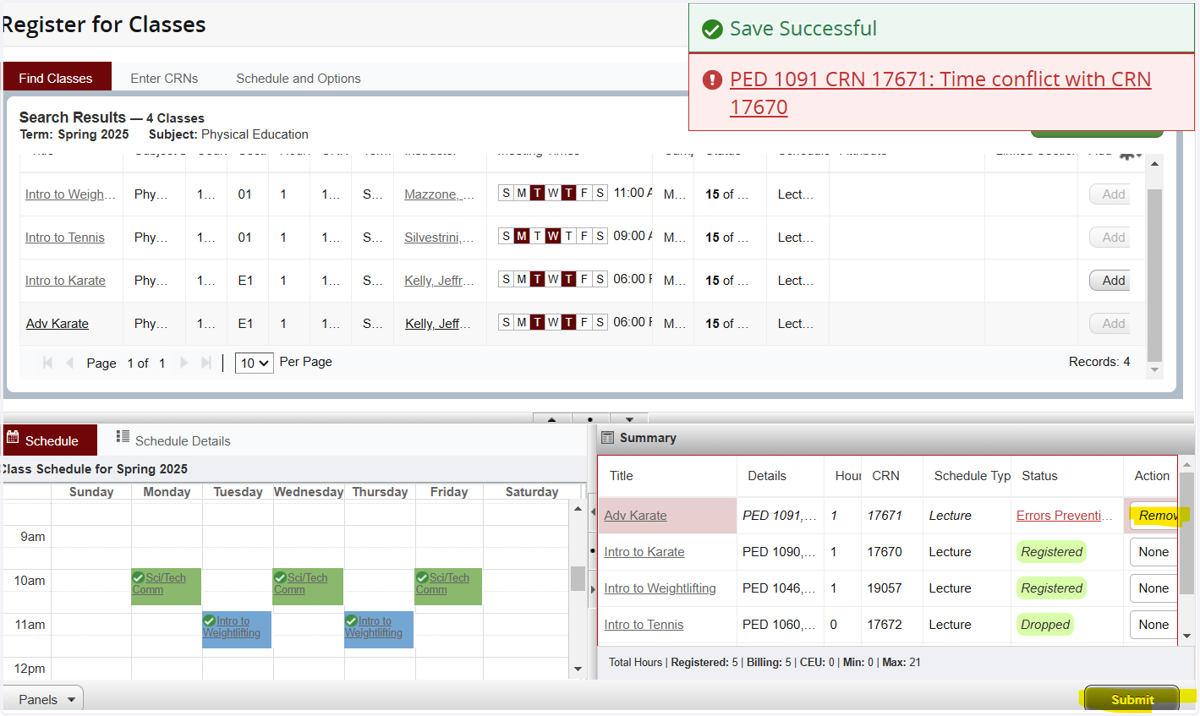Open Friday's Sci/Tech Comm calendar event

(449, 586)
